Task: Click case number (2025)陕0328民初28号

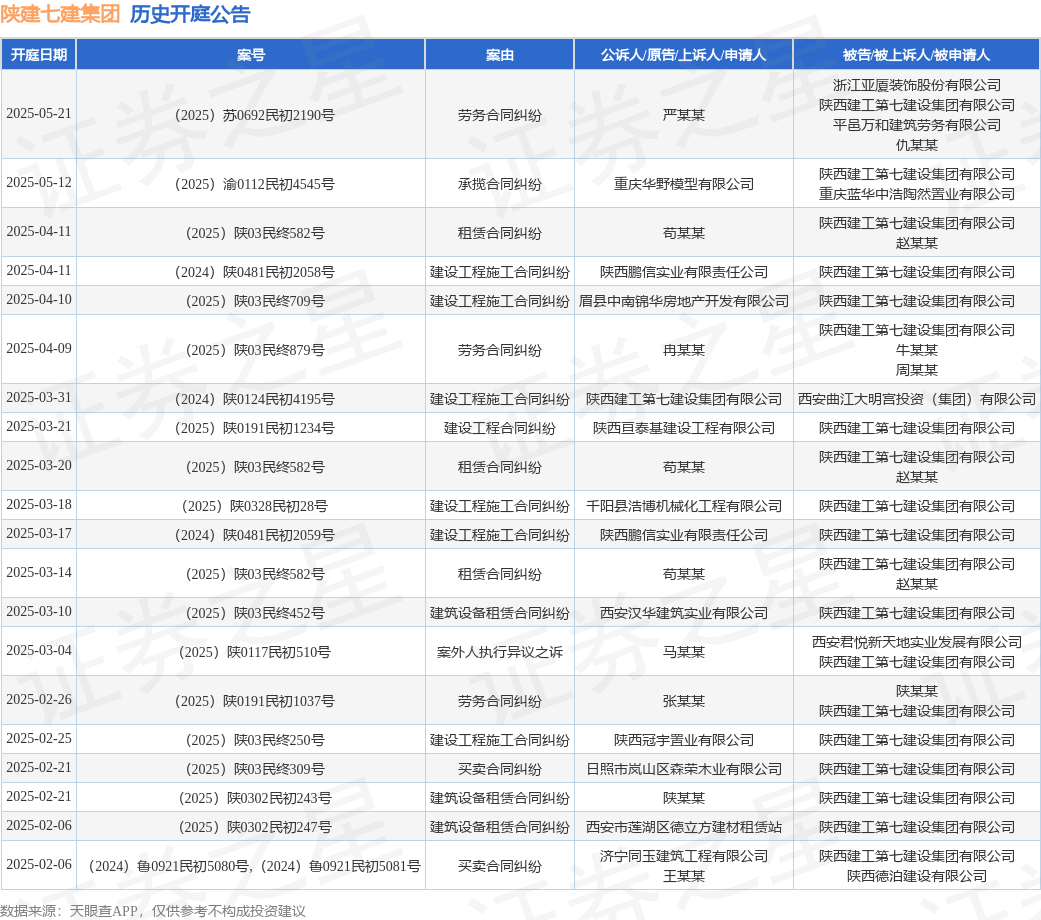Action: pos(254,506)
